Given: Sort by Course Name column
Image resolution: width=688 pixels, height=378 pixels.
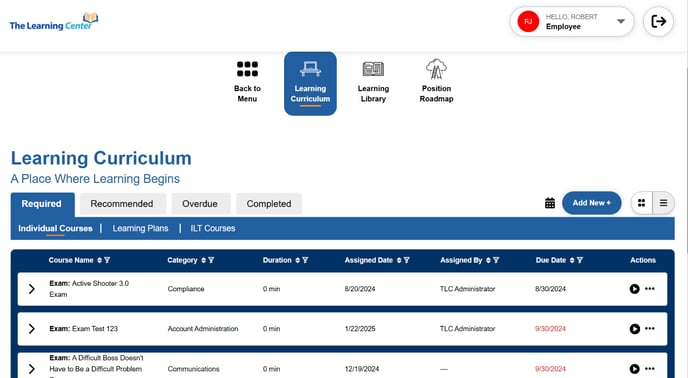Looking at the screenshot, I should [x=100, y=260].
